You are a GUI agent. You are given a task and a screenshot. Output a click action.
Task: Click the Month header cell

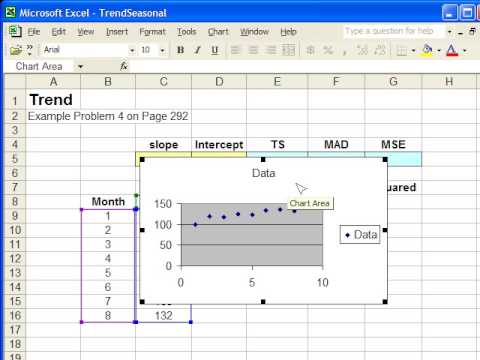108,202
